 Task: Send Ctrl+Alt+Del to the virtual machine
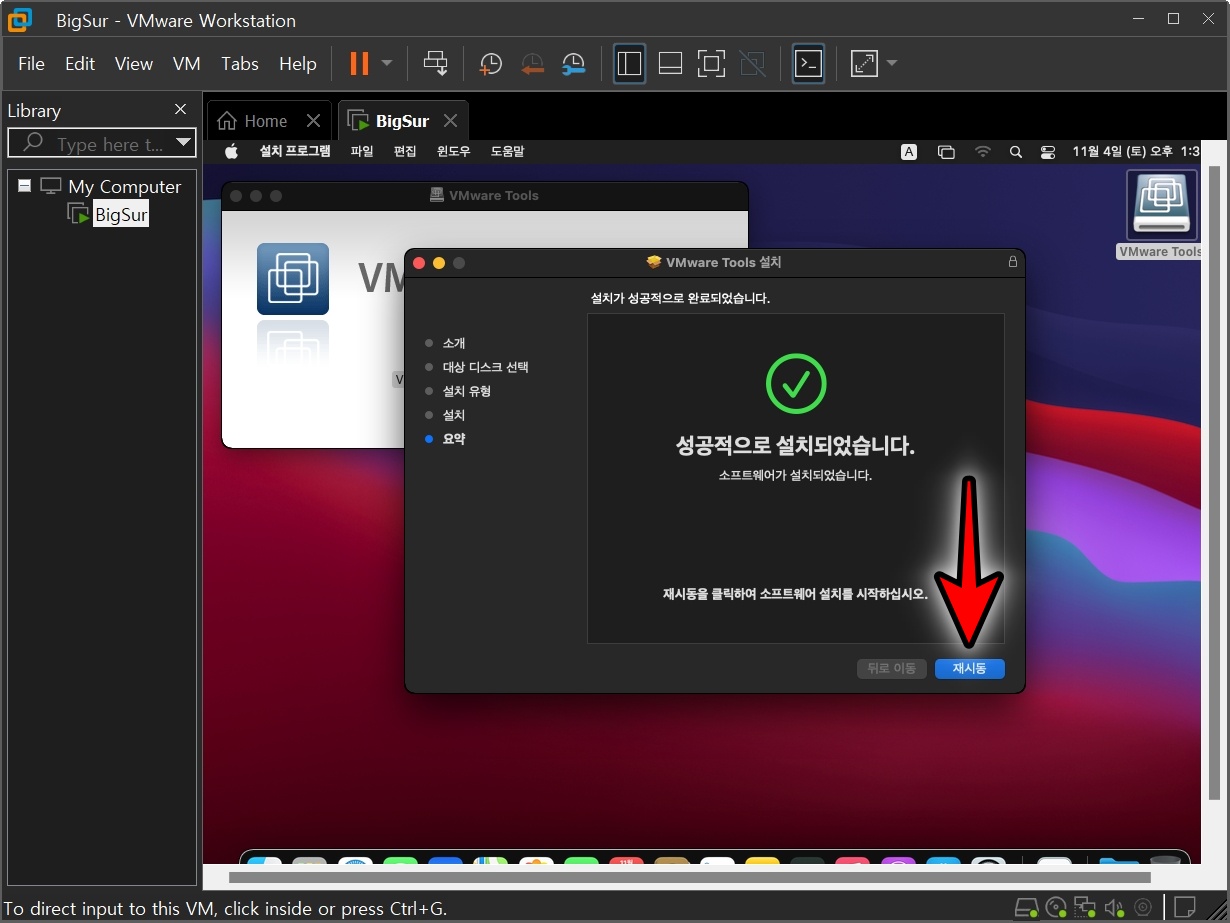[x=436, y=64]
